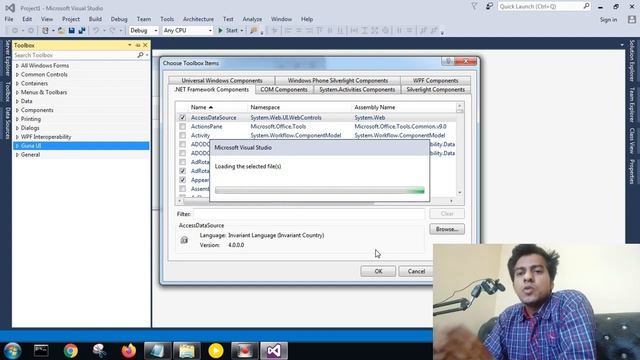Open the Analyze menu
640x360 pixels.
coord(252,19)
